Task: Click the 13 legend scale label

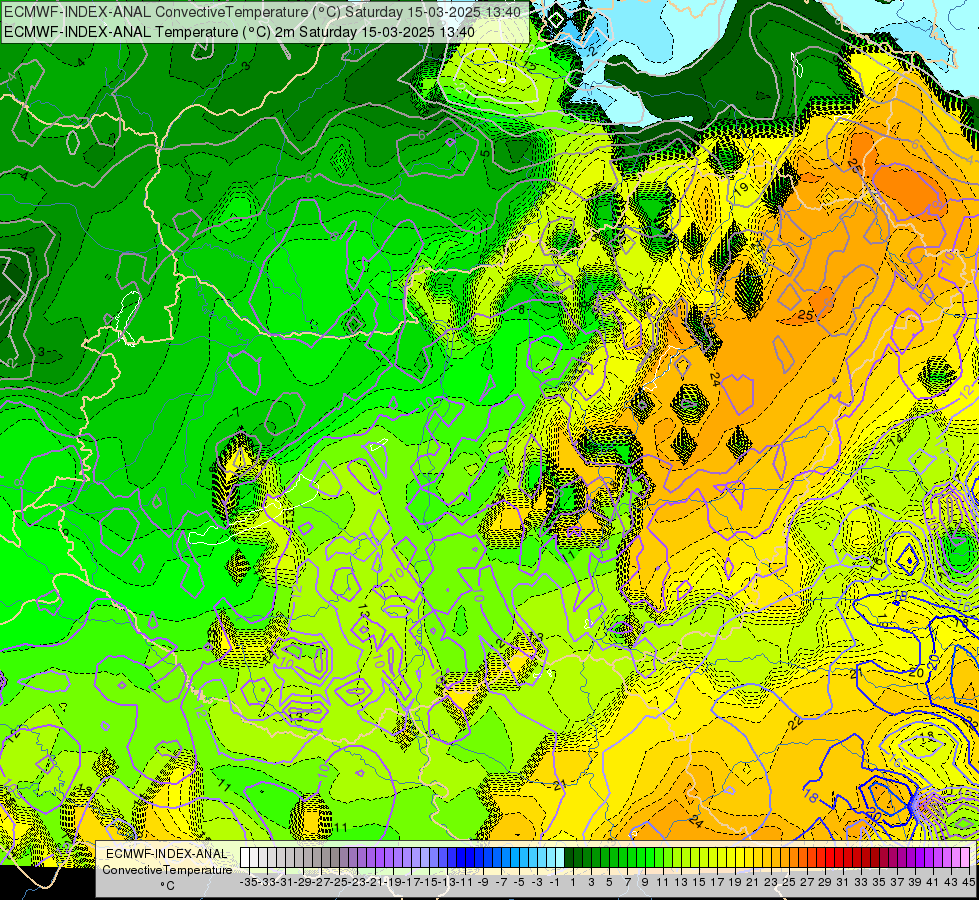Action: (681, 882)
